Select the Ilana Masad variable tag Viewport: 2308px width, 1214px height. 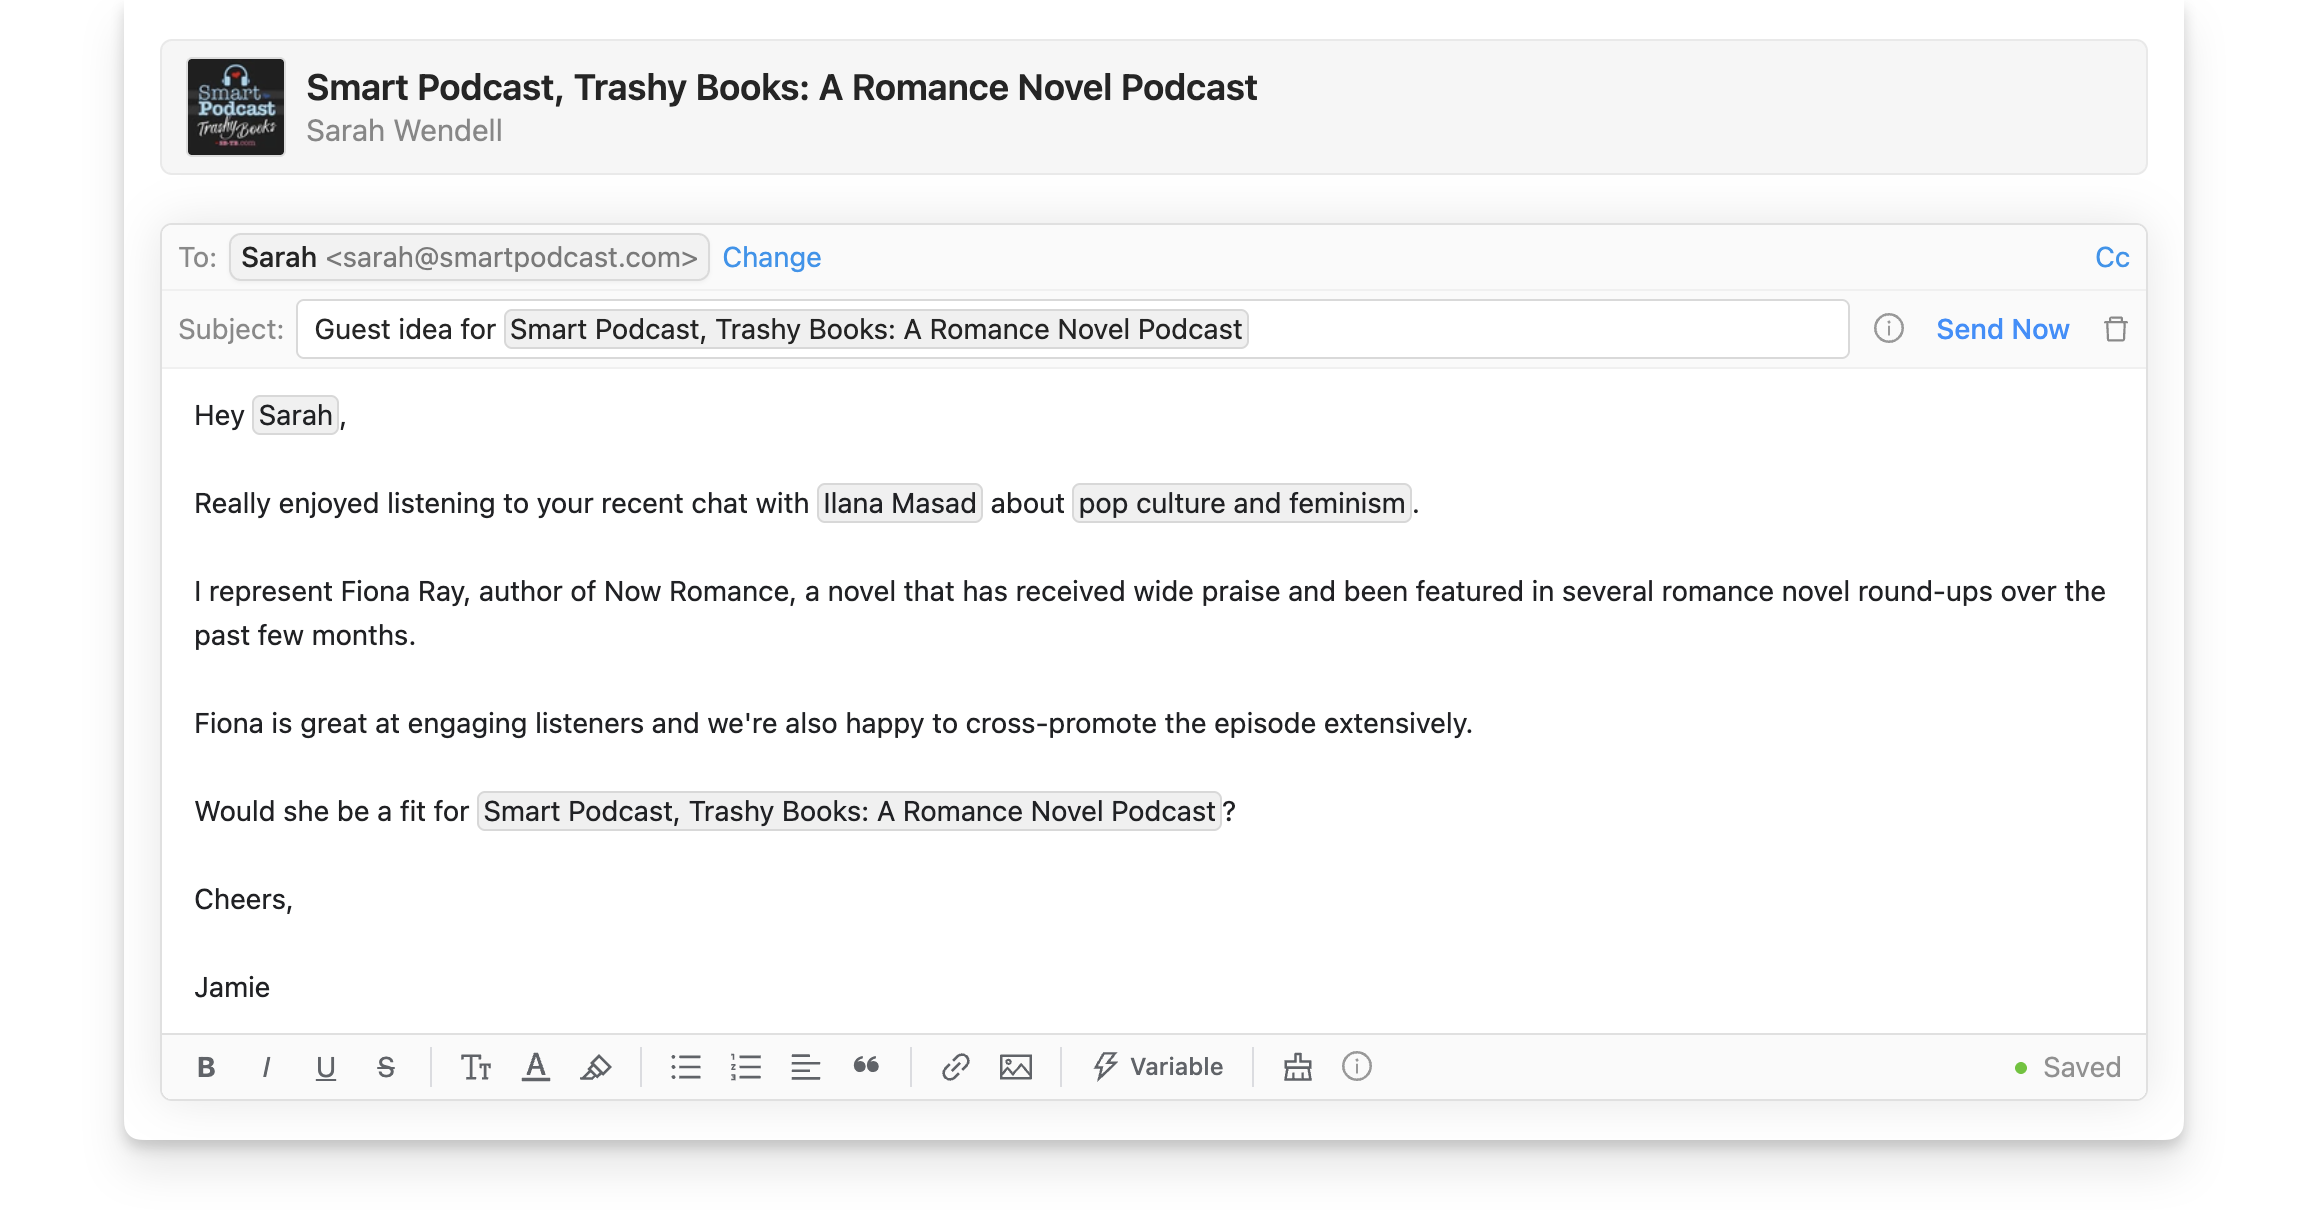pos(900,503)
